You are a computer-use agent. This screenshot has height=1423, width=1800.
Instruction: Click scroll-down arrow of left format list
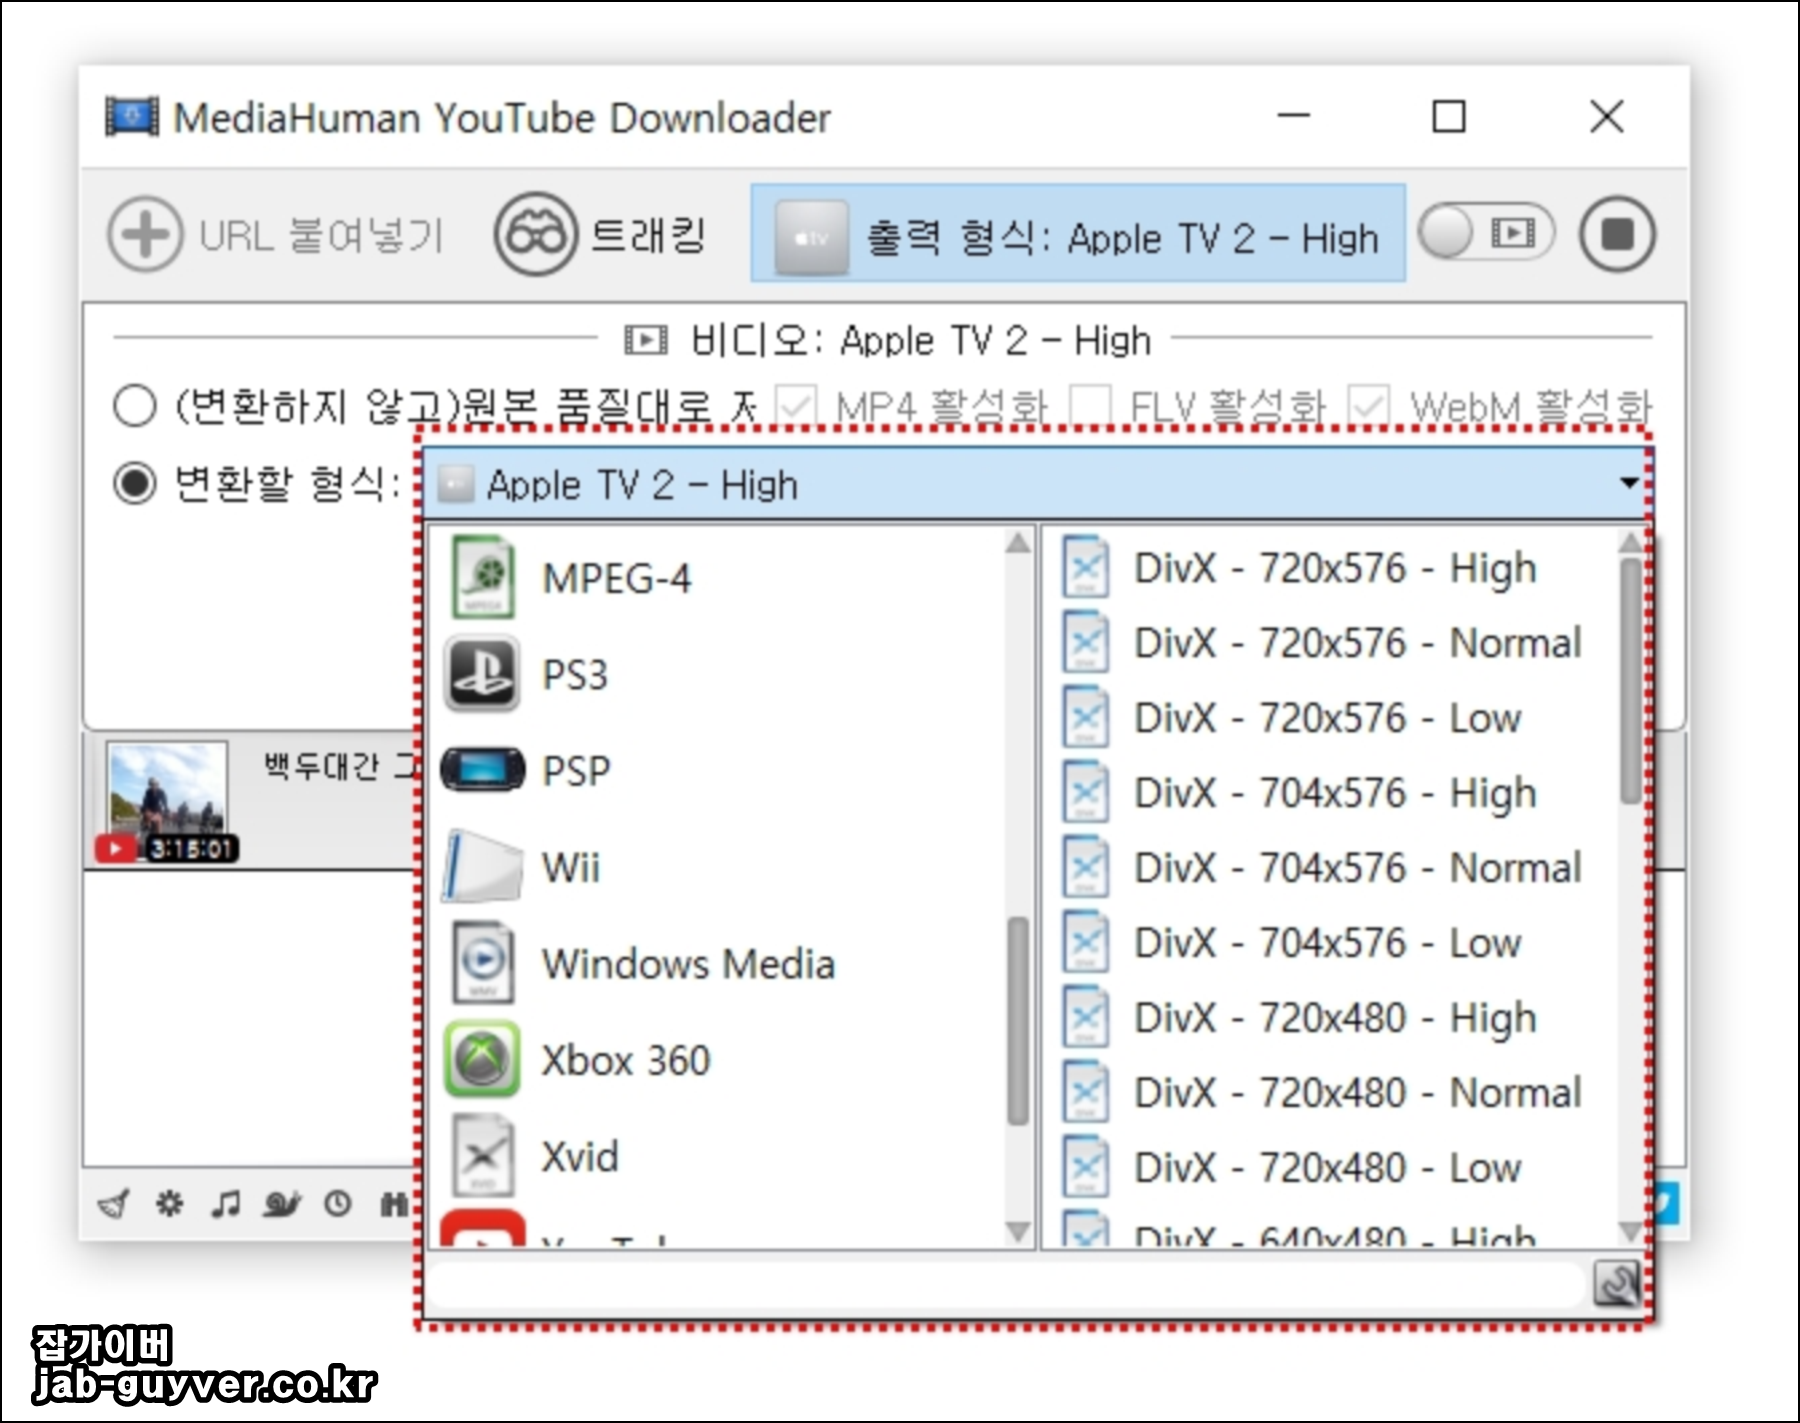1018,1232
